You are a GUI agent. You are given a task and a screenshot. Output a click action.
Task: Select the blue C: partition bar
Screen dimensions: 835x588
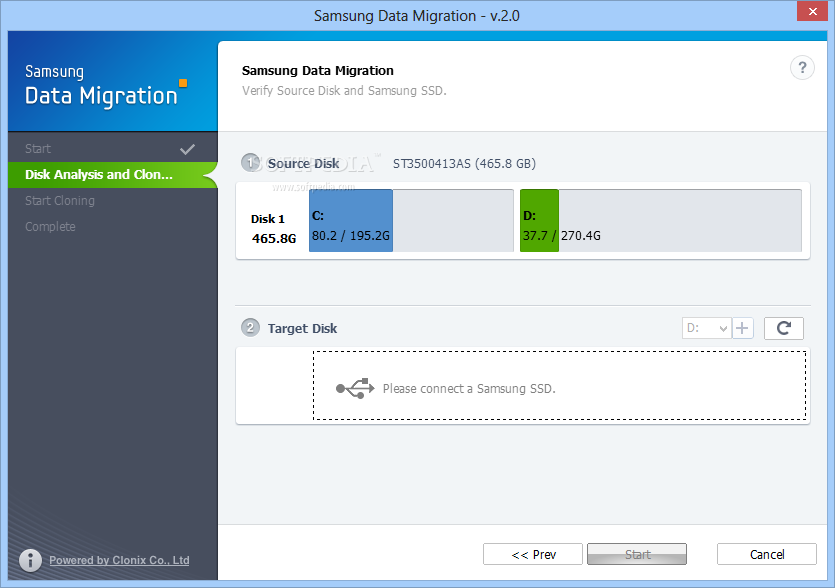pyautogui.click(x=351, y=220)
